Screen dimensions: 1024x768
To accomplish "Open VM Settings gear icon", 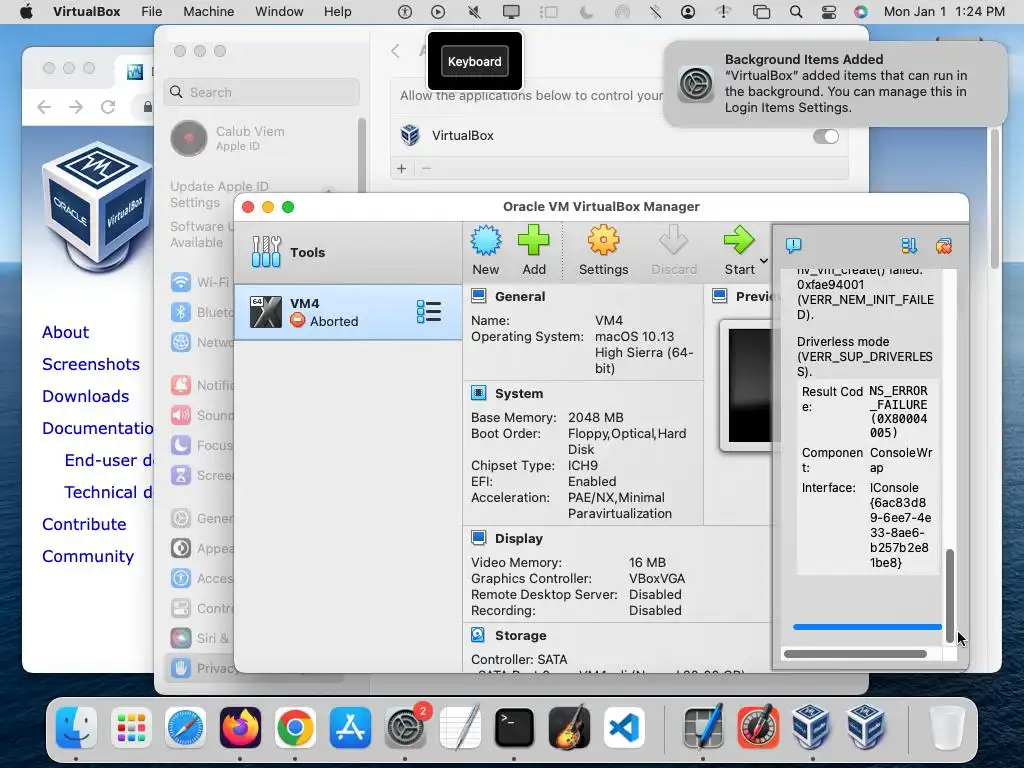I will tap(603, 240).
